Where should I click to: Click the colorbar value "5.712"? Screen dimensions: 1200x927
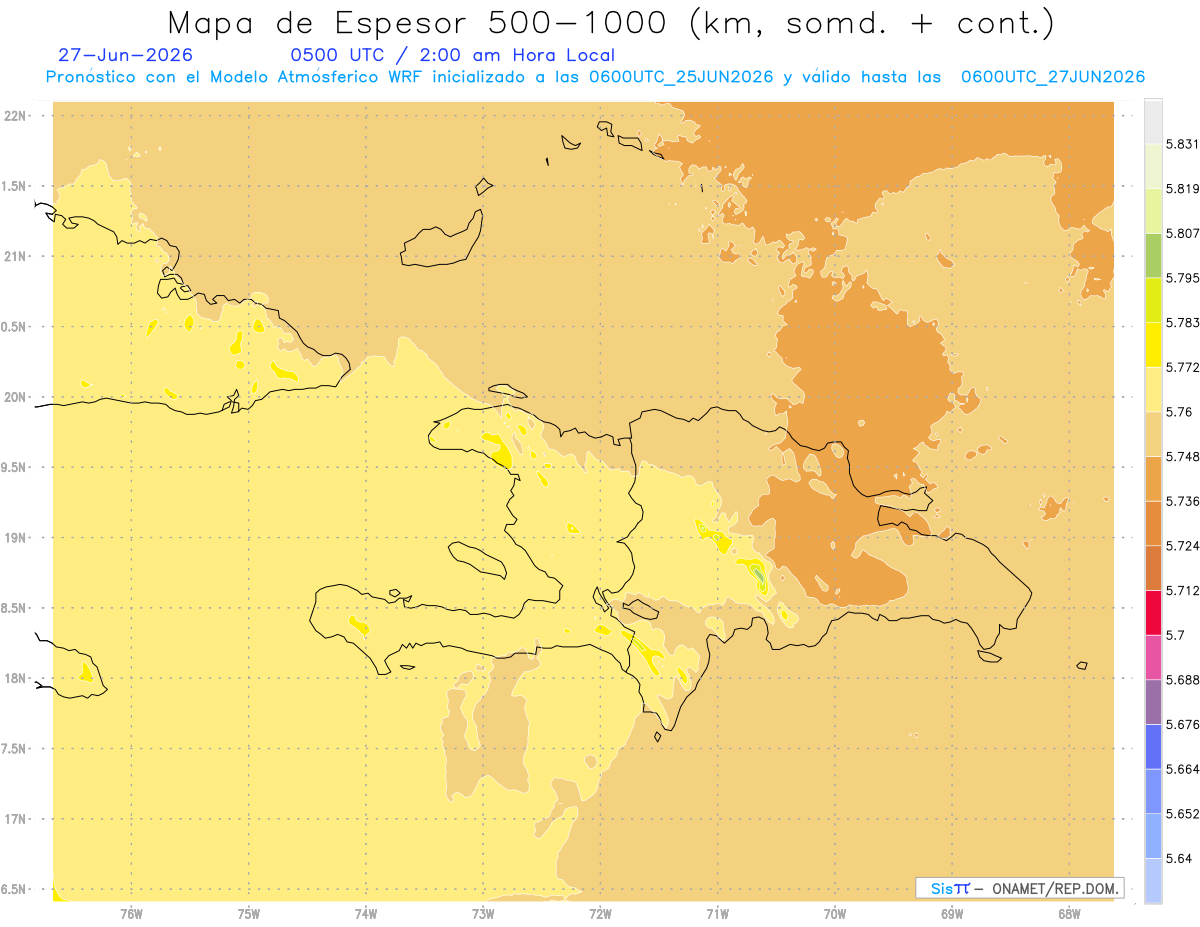coord(1182,590)
